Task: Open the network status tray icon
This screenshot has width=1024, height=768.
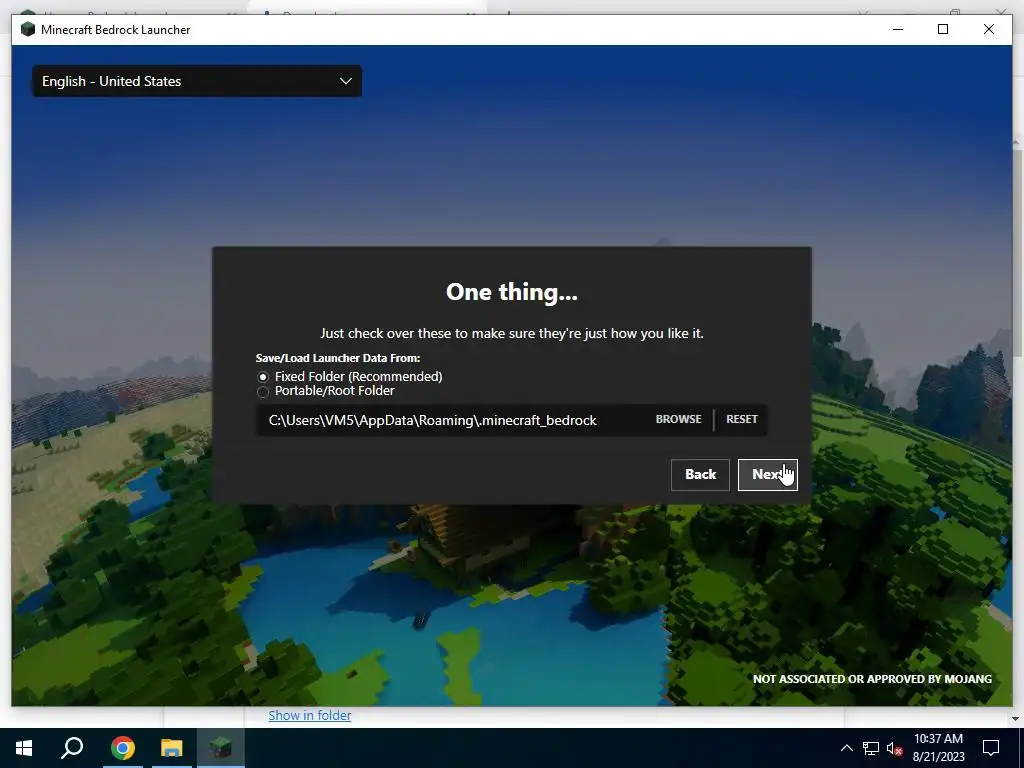Action: click(871, 748)
